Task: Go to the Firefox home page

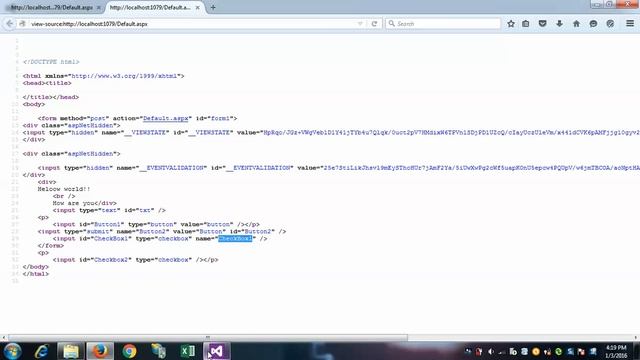Action: (576, 24)
